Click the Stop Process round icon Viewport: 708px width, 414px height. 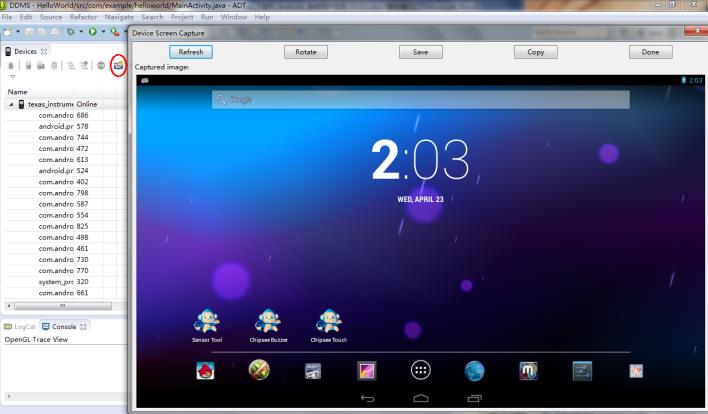101,66
